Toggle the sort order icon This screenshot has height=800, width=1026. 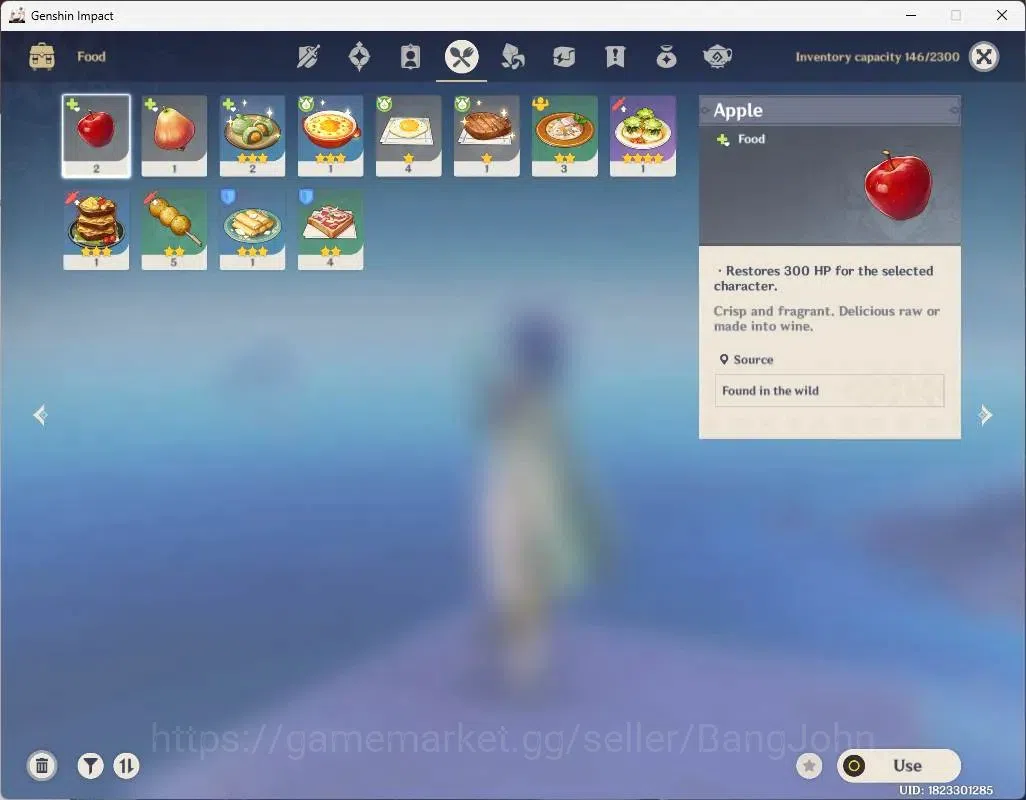pos(126,765)
